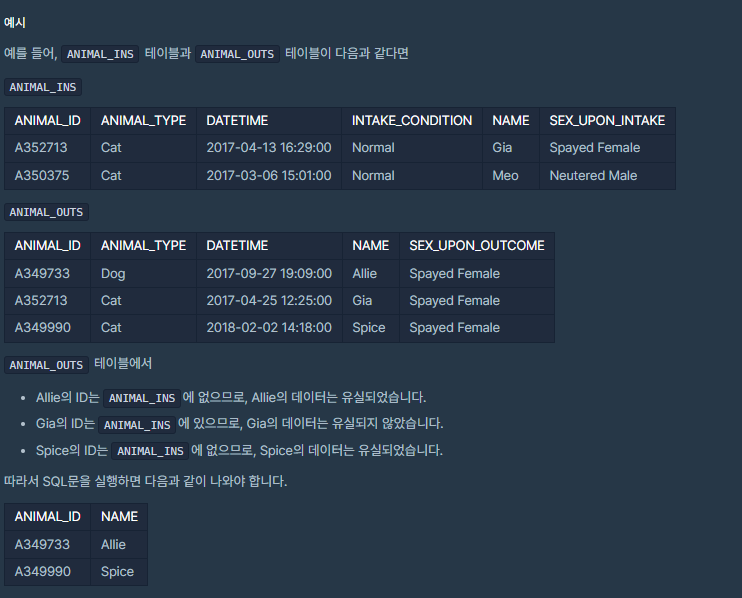Viewport: 742px width, 598px height.
Task: Click NAME header in the ANIMAL_INS table
Action: 511,121
